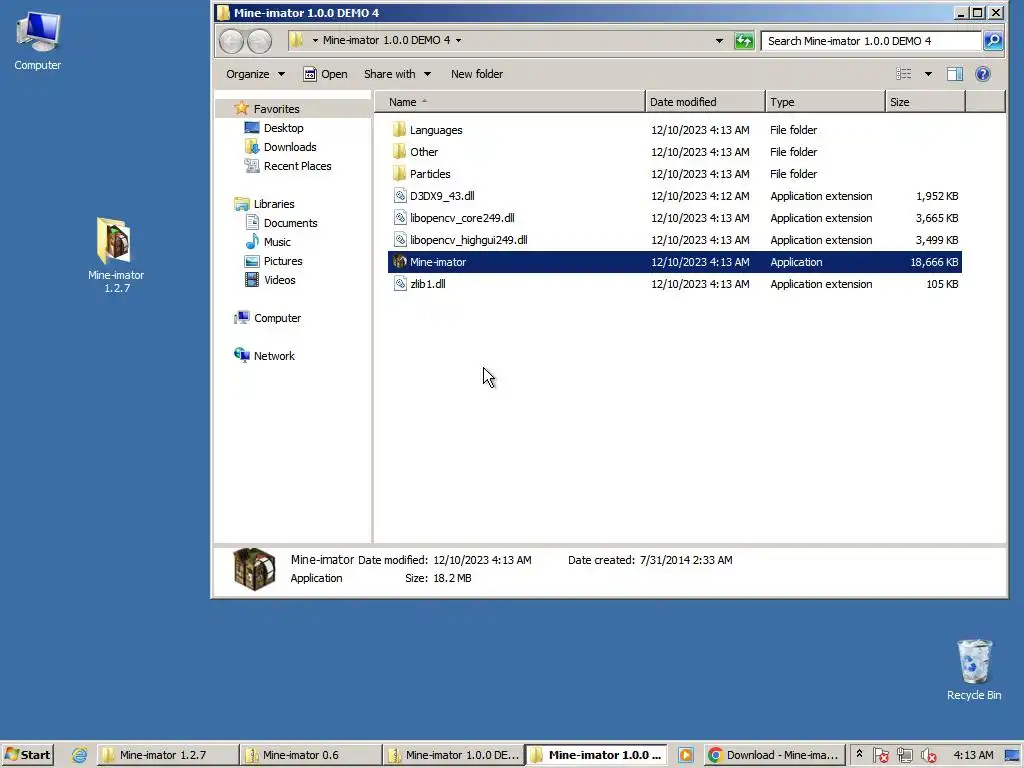This screenshot has height=768, width=1024.
Task: Toggle the preview pane icon
Action: click(x=955, y=74)
